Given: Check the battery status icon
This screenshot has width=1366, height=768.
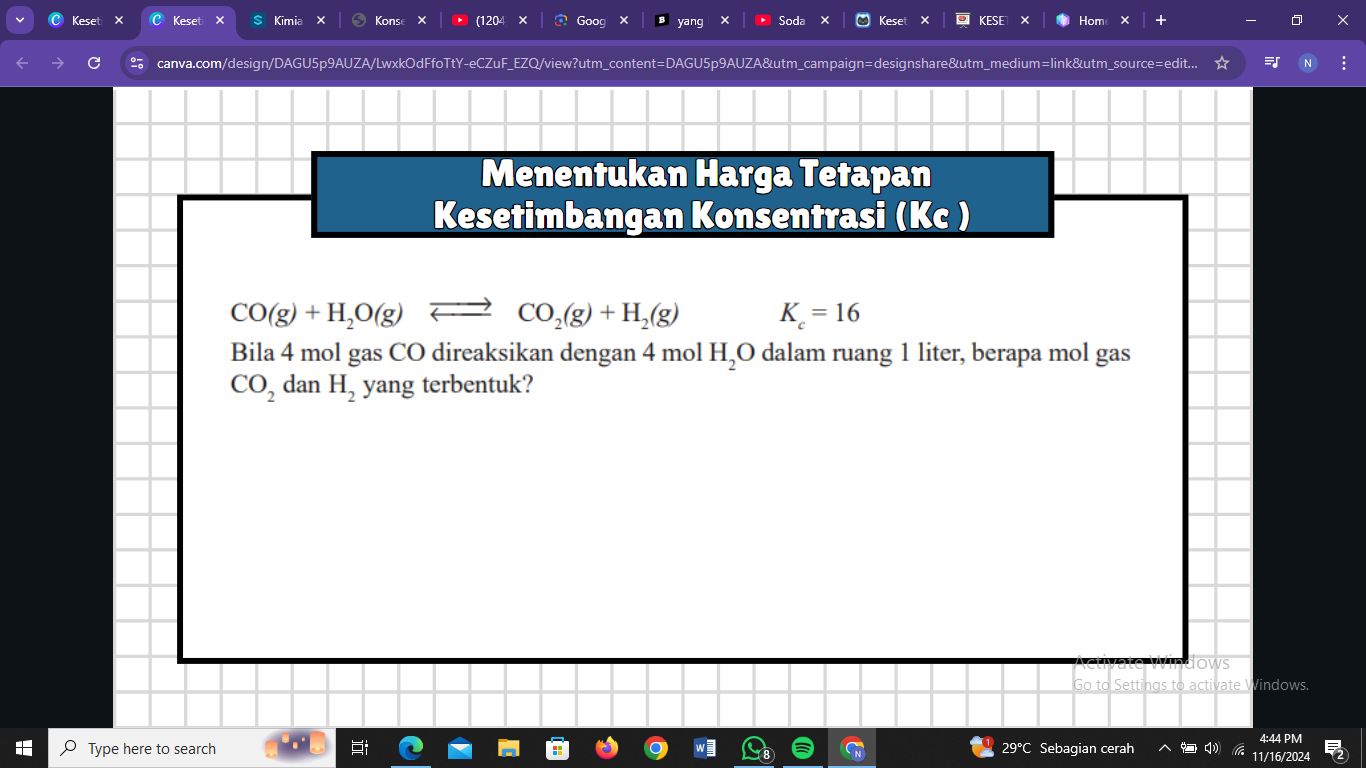Looking at the screenshot, I should pos(1189,748).
